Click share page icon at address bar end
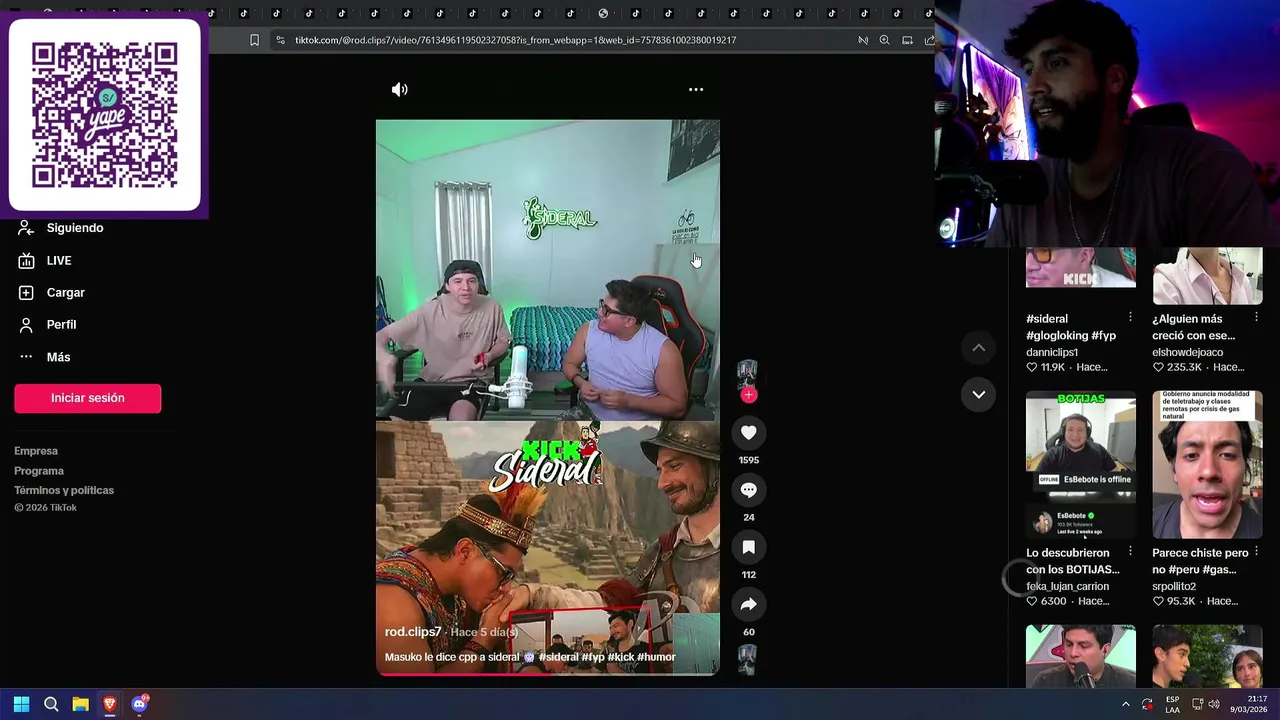Screen dimensions: 1280x720 pyautogui.click(x=929, y=40)
